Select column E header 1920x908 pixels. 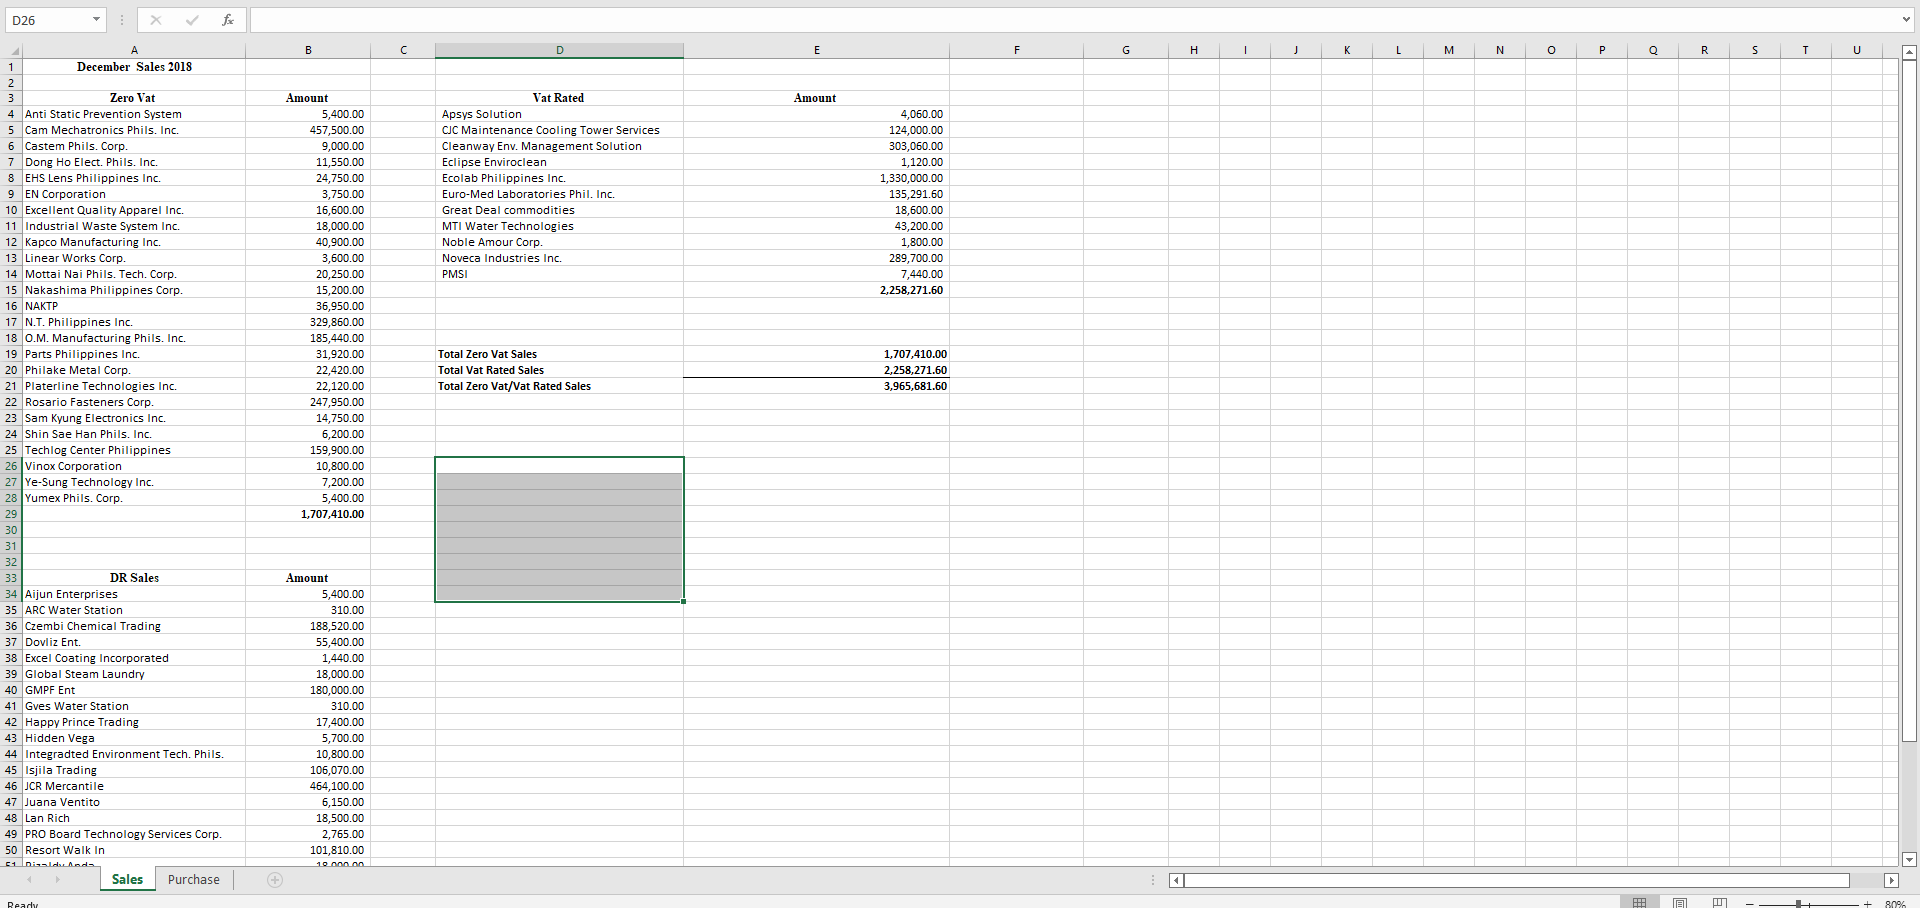[817, 50]
